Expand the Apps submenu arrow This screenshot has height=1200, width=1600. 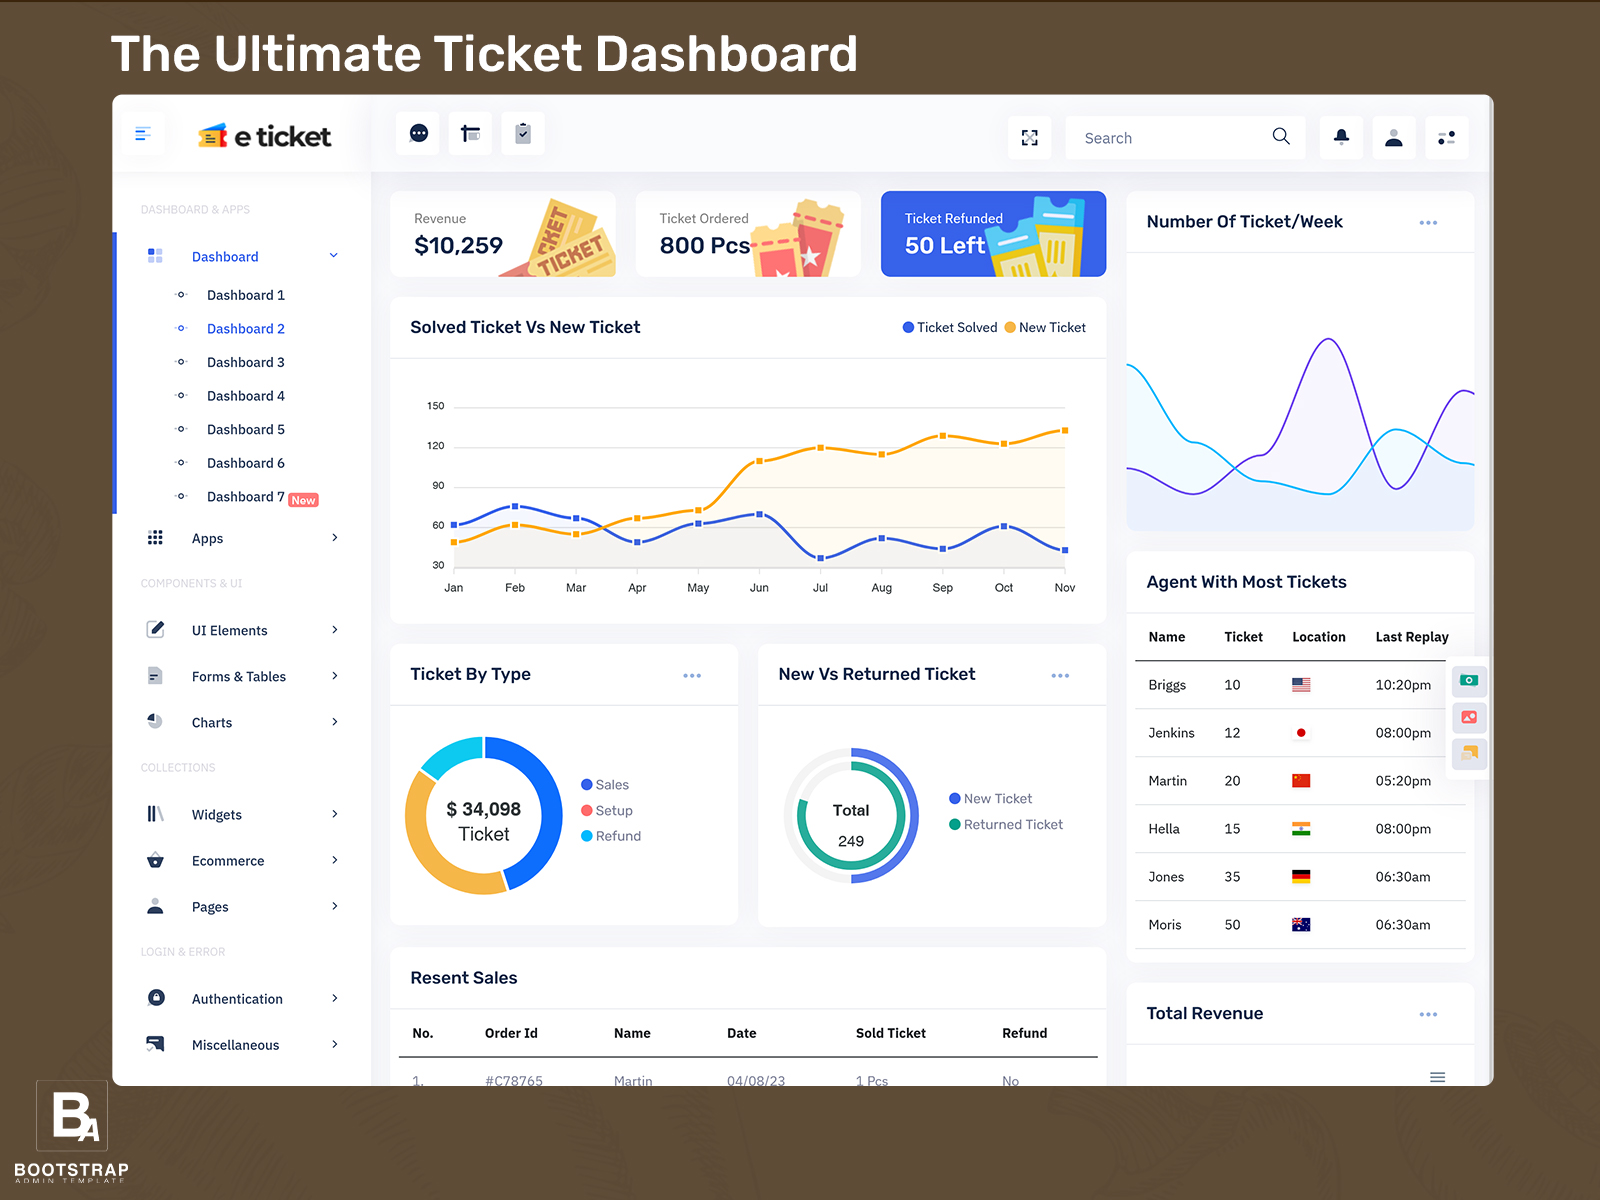(x=335, y=538)
